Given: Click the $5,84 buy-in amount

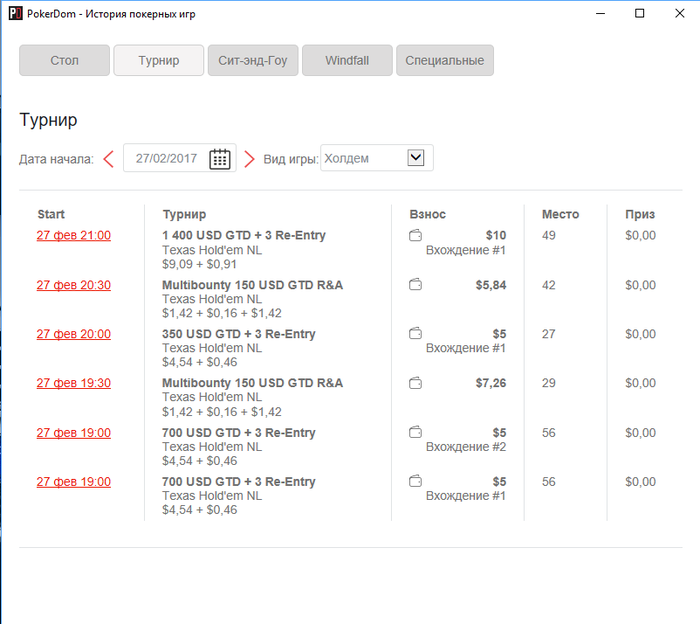Looking at the screenshot, I should coord(491,285).
